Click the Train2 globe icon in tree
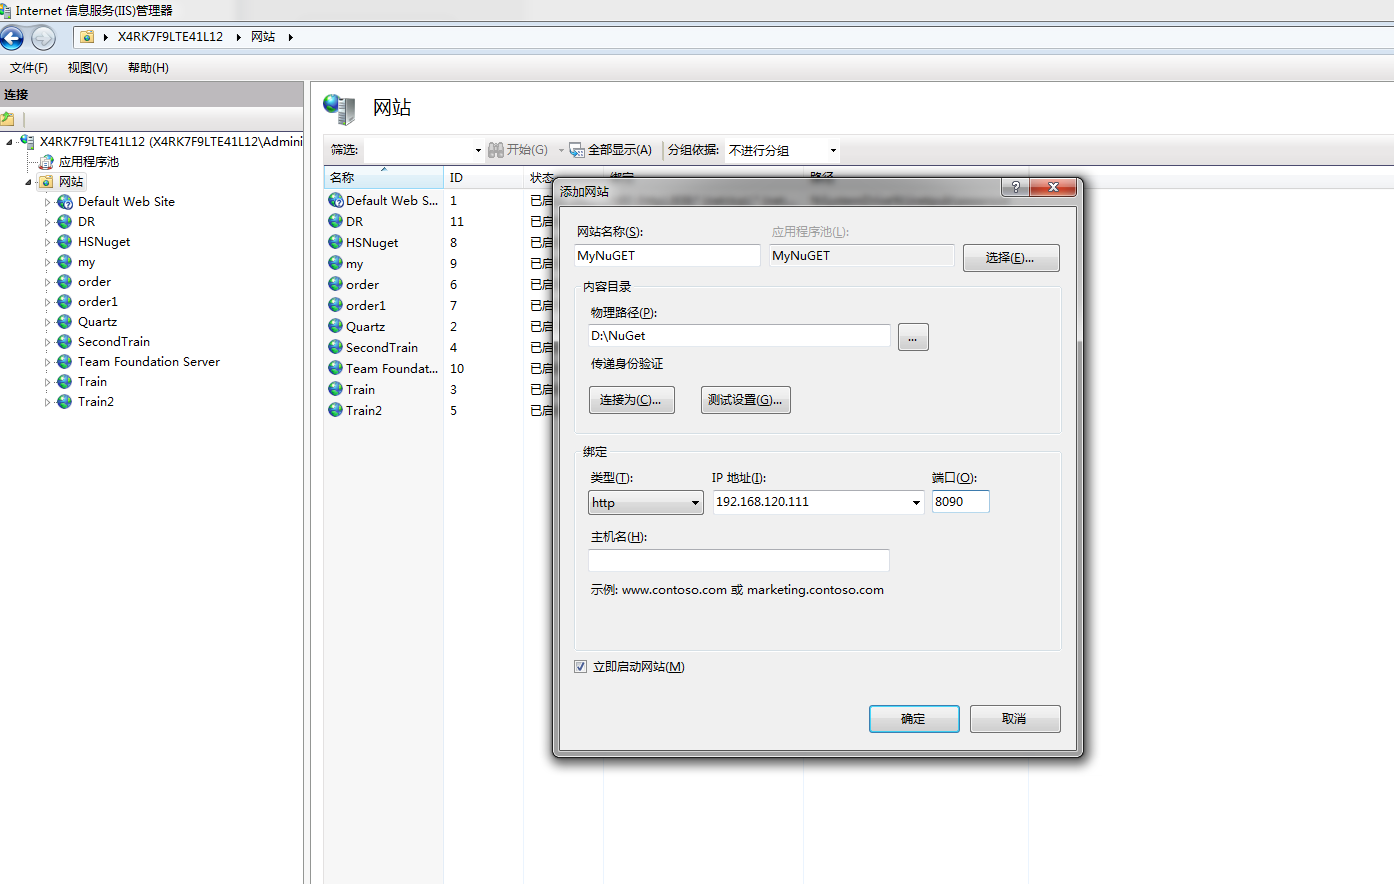Viewport: 1394px width, 884px height. 65,402
